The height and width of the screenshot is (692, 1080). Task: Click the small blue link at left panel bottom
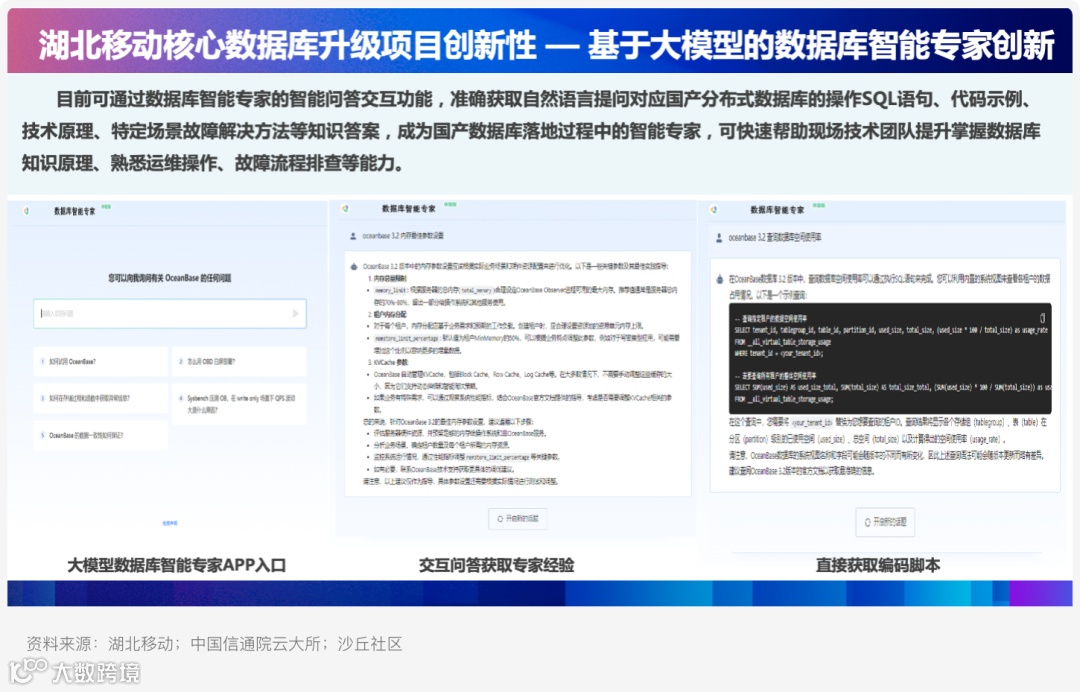170,523
